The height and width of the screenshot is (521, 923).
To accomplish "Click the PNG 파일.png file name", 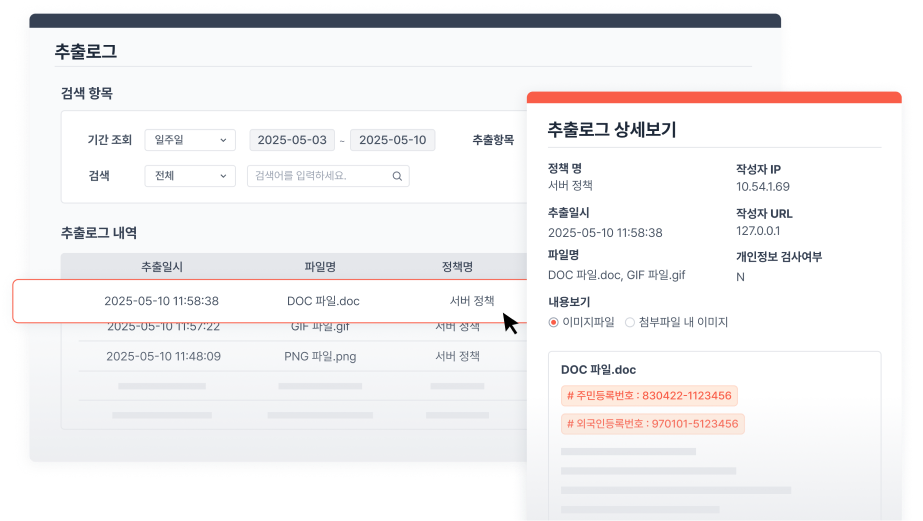I will coord(320,356).
